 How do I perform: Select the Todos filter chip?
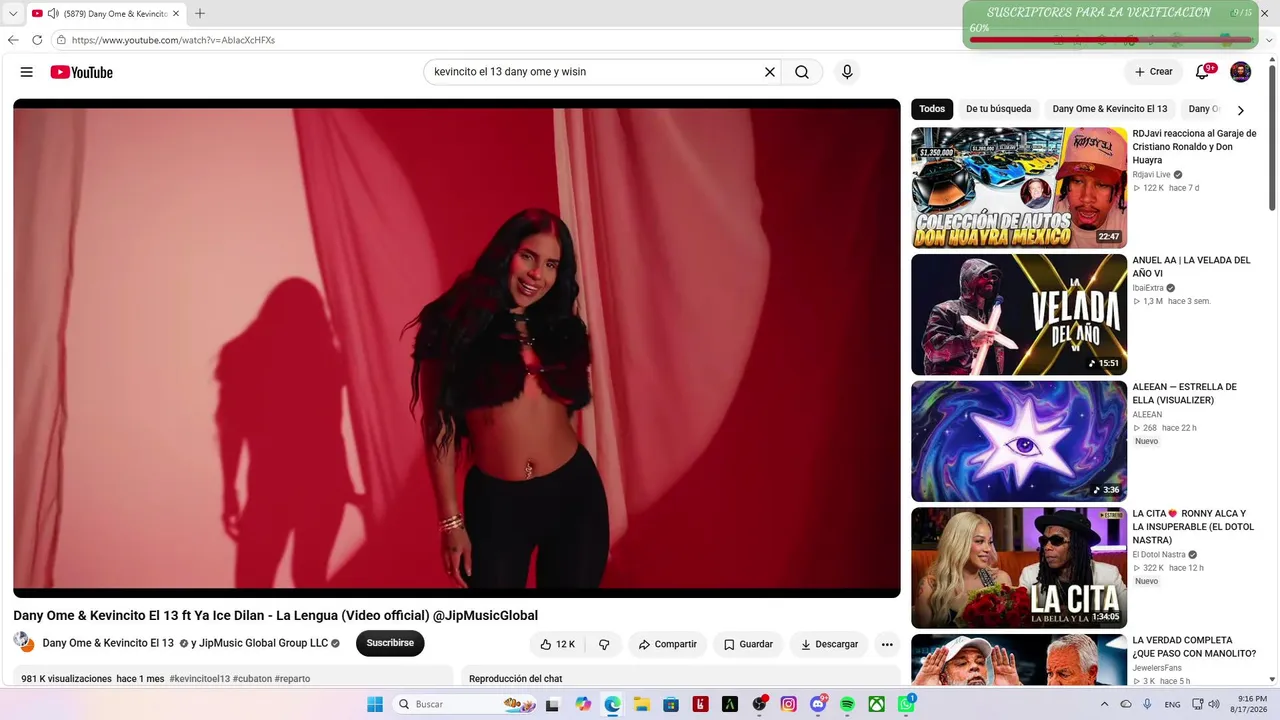932,109
